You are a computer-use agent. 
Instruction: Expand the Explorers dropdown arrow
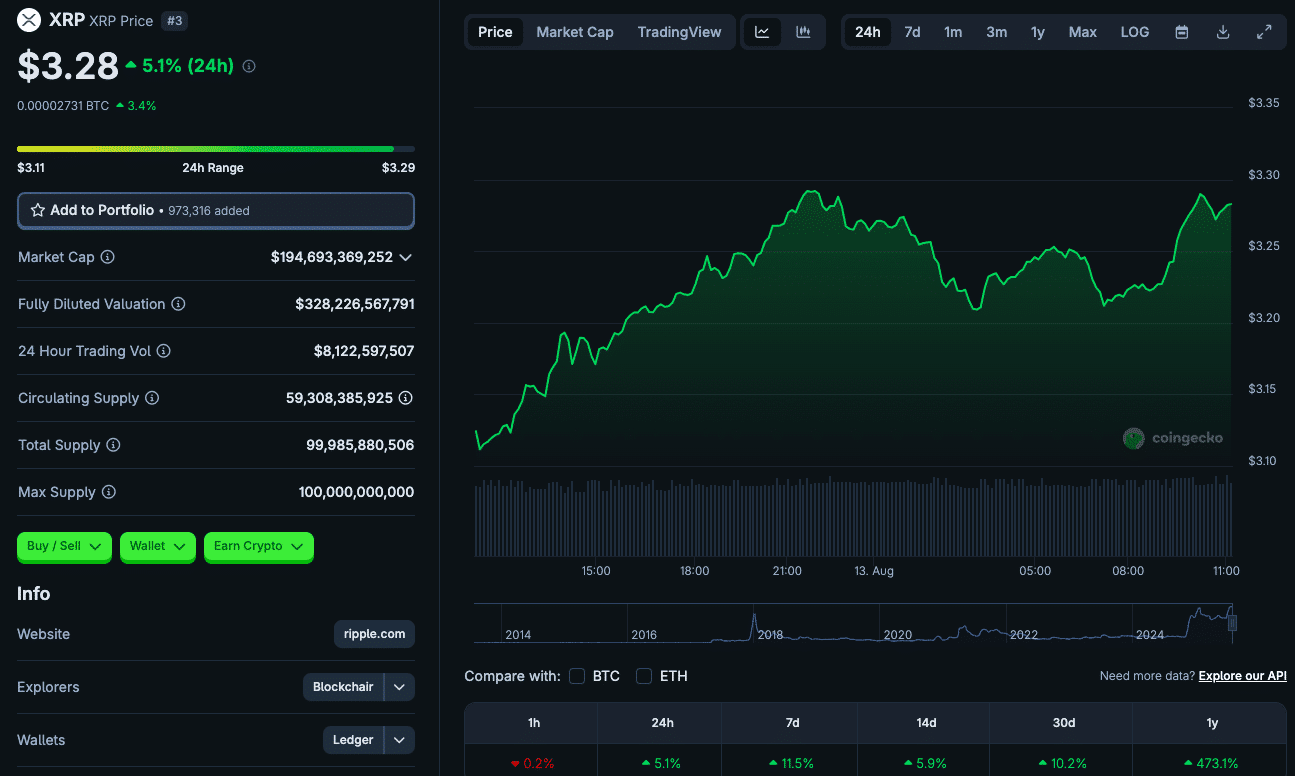coord(399,687)
